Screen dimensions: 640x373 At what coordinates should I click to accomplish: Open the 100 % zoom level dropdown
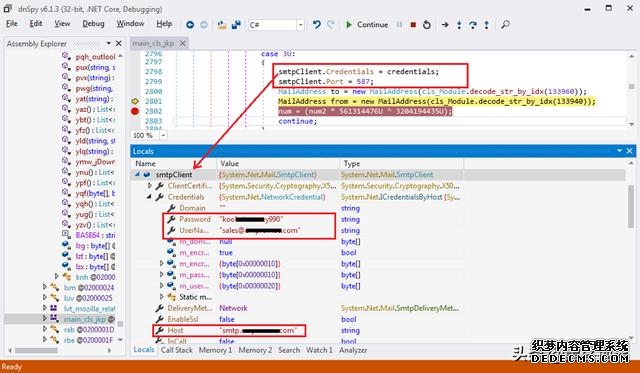click(163, 135)
